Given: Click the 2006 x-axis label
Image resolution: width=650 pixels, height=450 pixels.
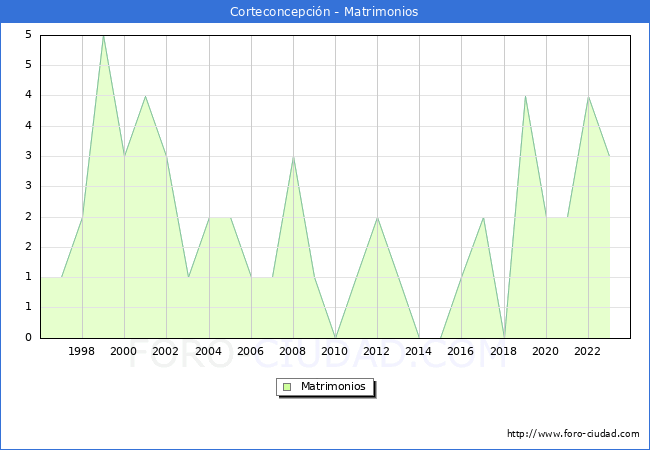Looking at the screenshot, I should click(x=250, y=351).
